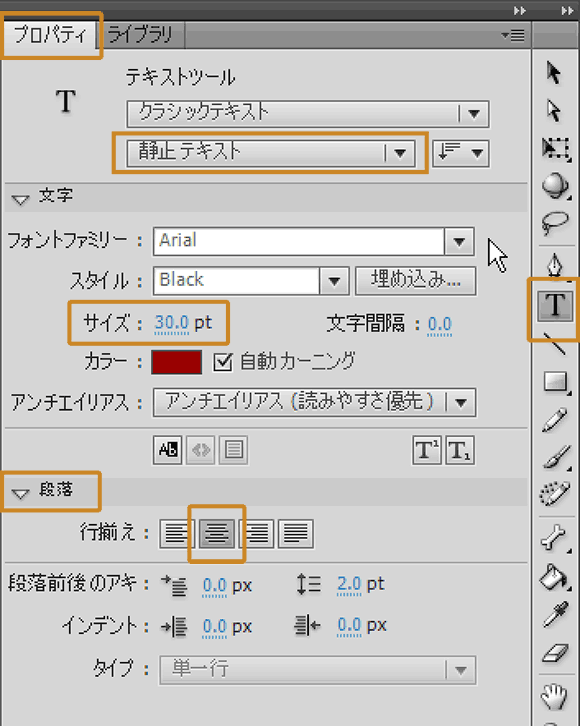
Task: Click the 文字間隔 0.0 value
Action: pos(439,324)
